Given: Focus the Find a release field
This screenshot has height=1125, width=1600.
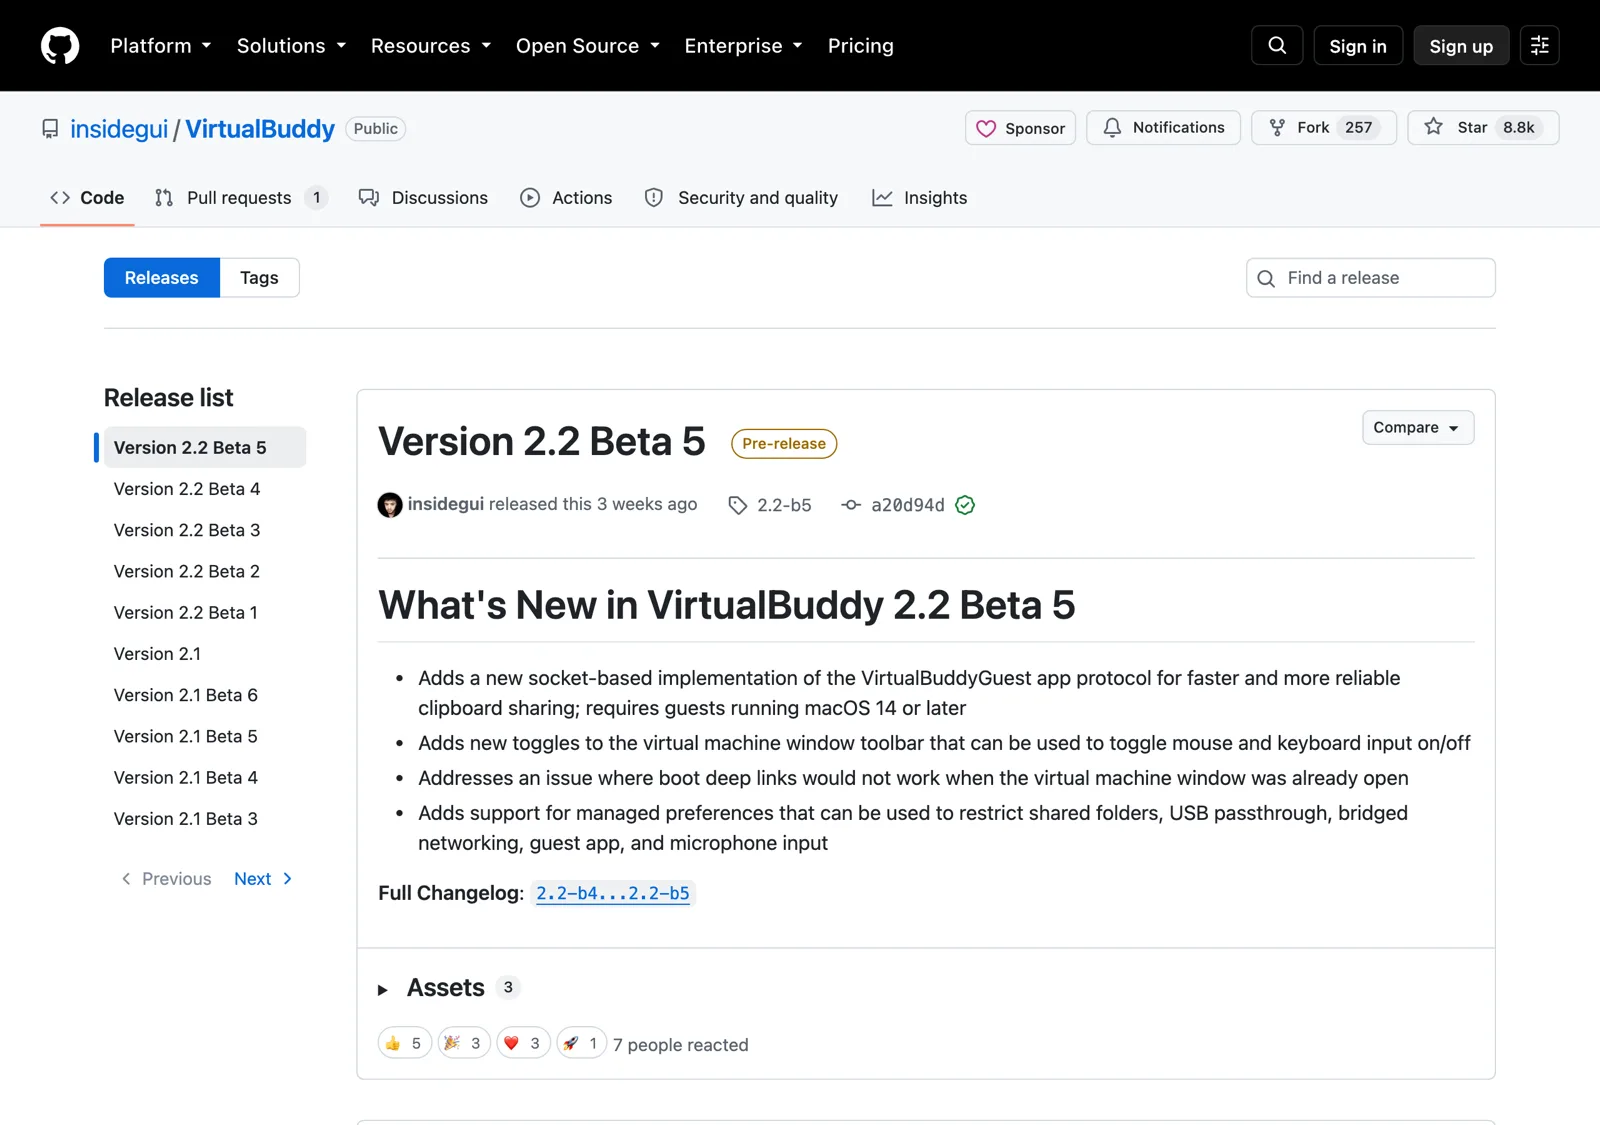Looking at the screenshot, I should (1371, 278).
